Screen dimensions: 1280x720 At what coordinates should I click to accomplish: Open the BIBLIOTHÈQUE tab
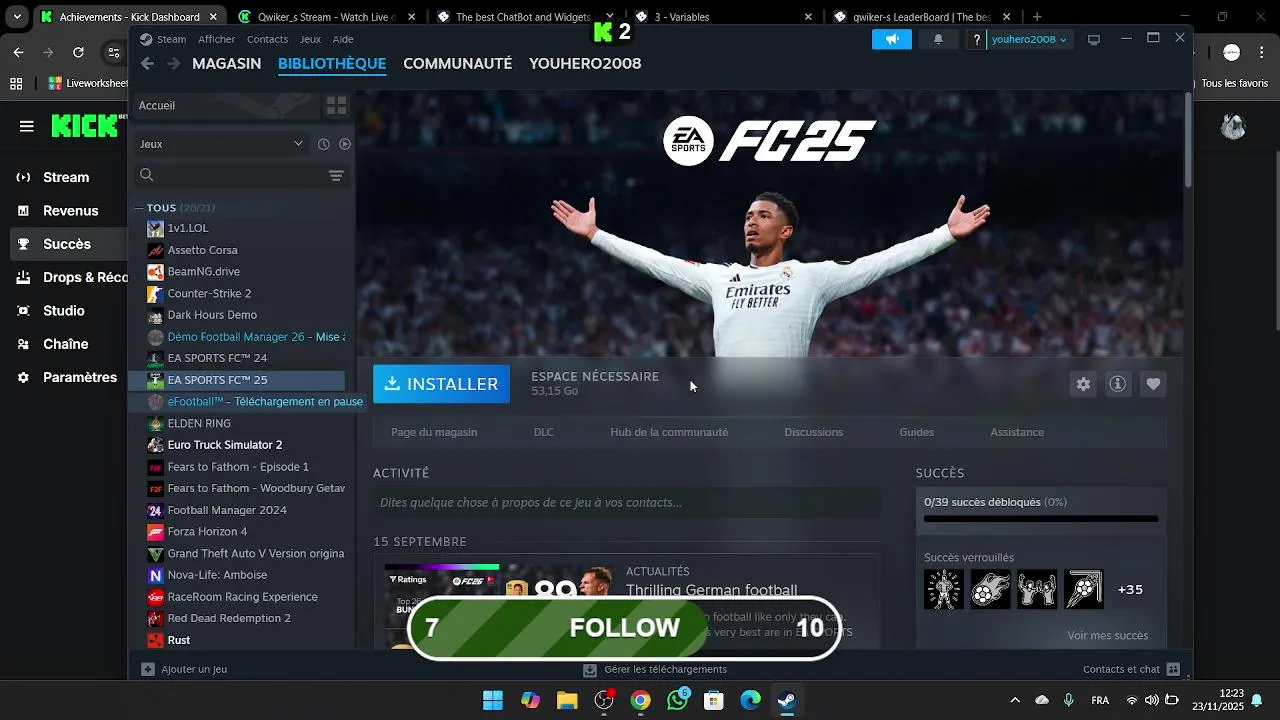tap(332, 63)
